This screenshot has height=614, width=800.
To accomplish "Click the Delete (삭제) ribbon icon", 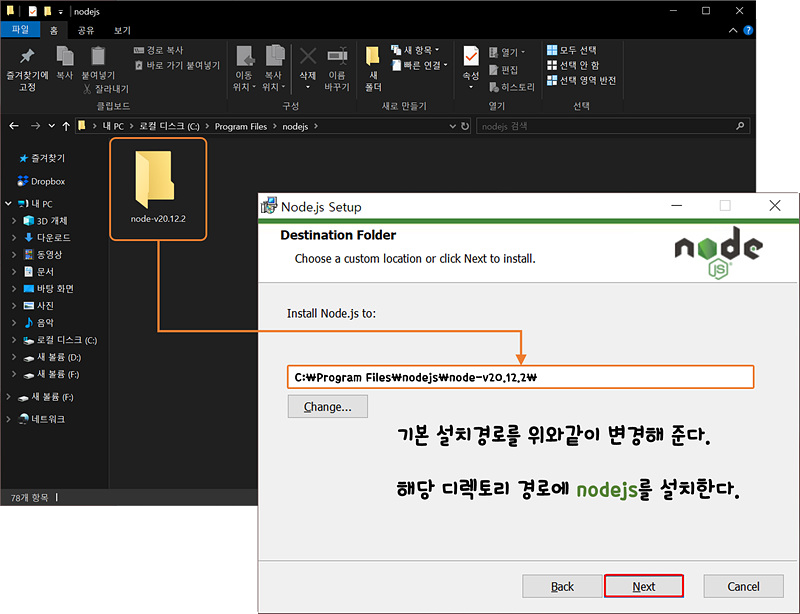I will [x=308, y=56].
